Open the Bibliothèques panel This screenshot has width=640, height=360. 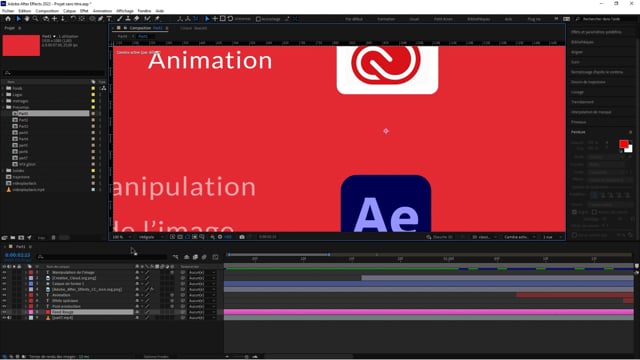(582, 42)
